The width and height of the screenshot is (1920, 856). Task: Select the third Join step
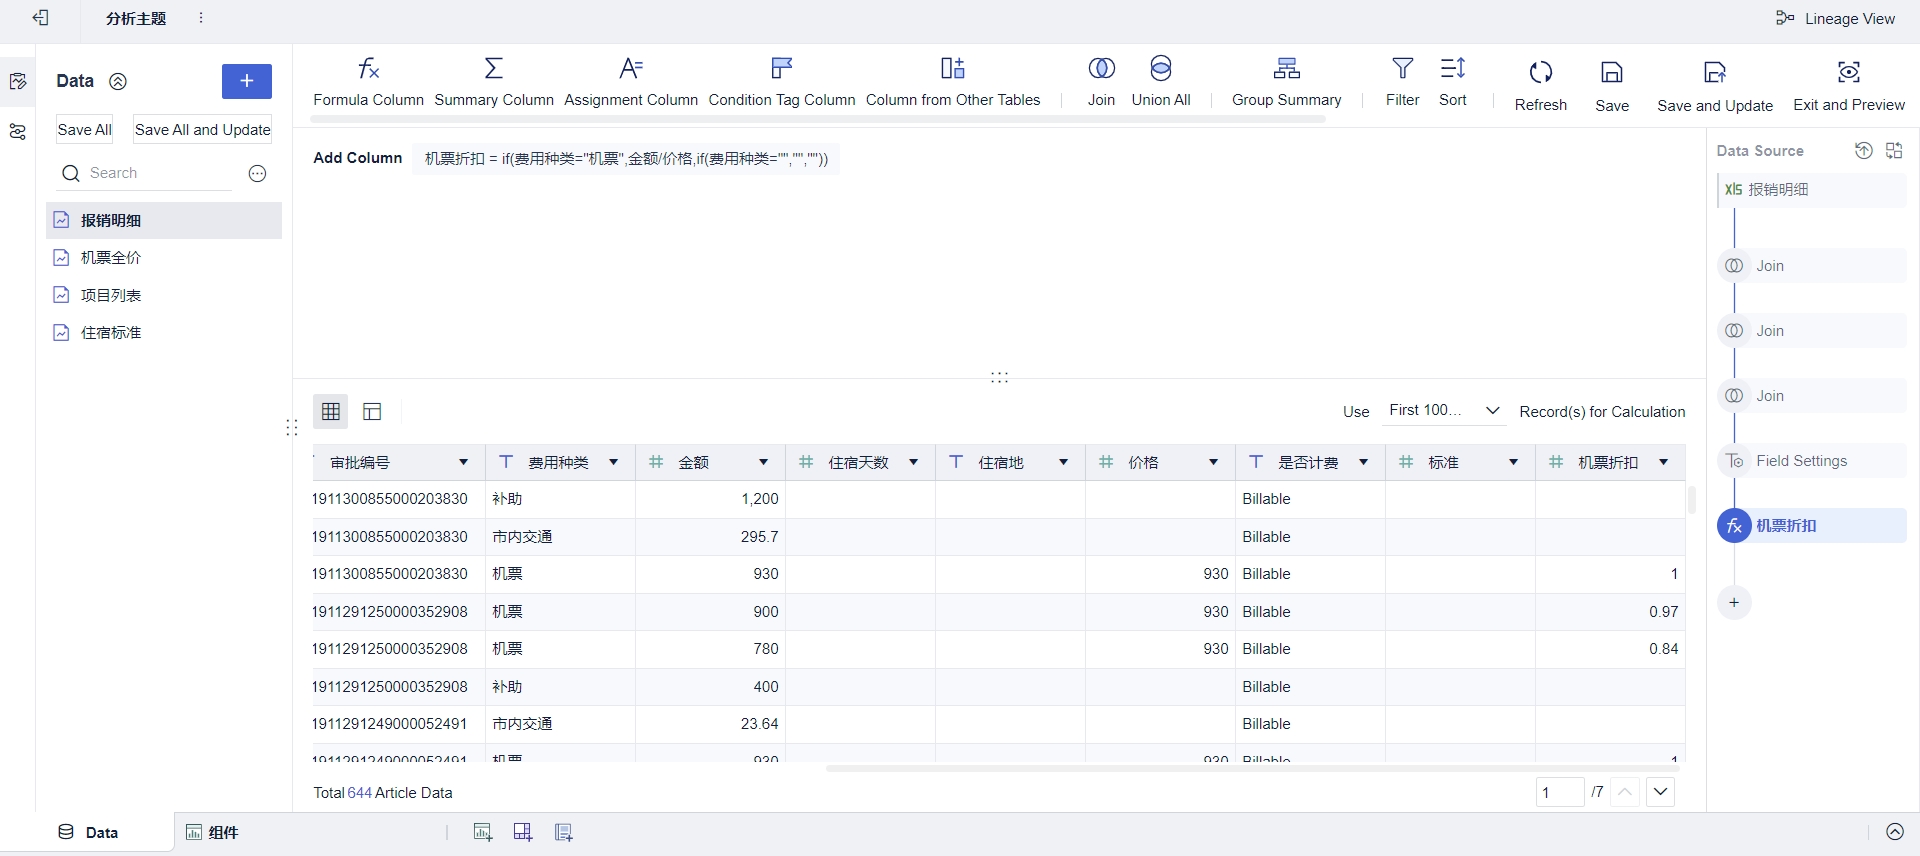[1812, 396]
